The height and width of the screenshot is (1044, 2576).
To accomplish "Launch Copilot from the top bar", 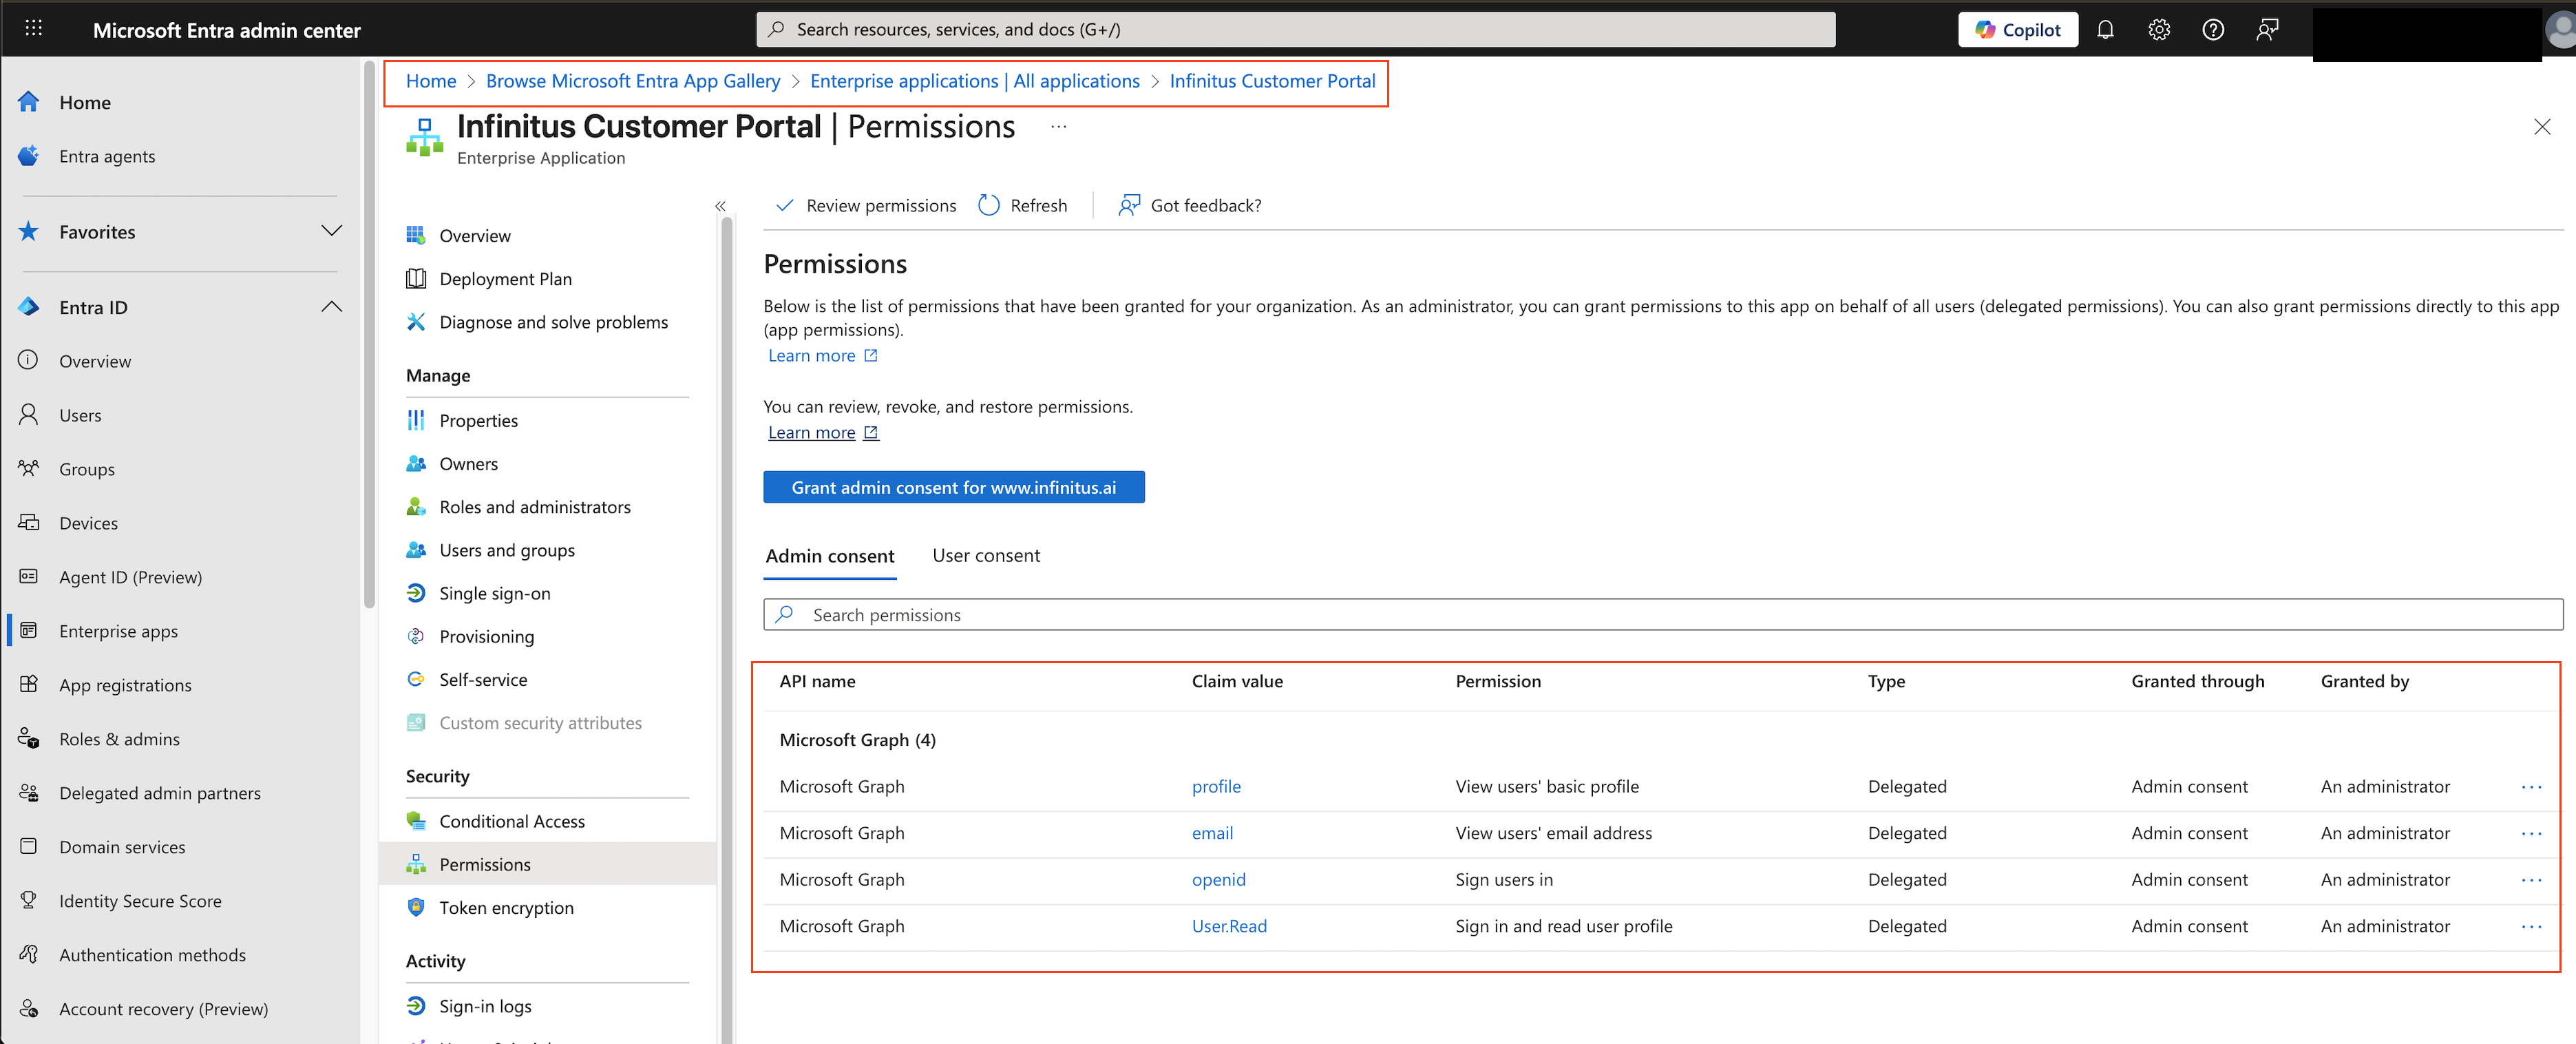I will (x=2017, y=30).
